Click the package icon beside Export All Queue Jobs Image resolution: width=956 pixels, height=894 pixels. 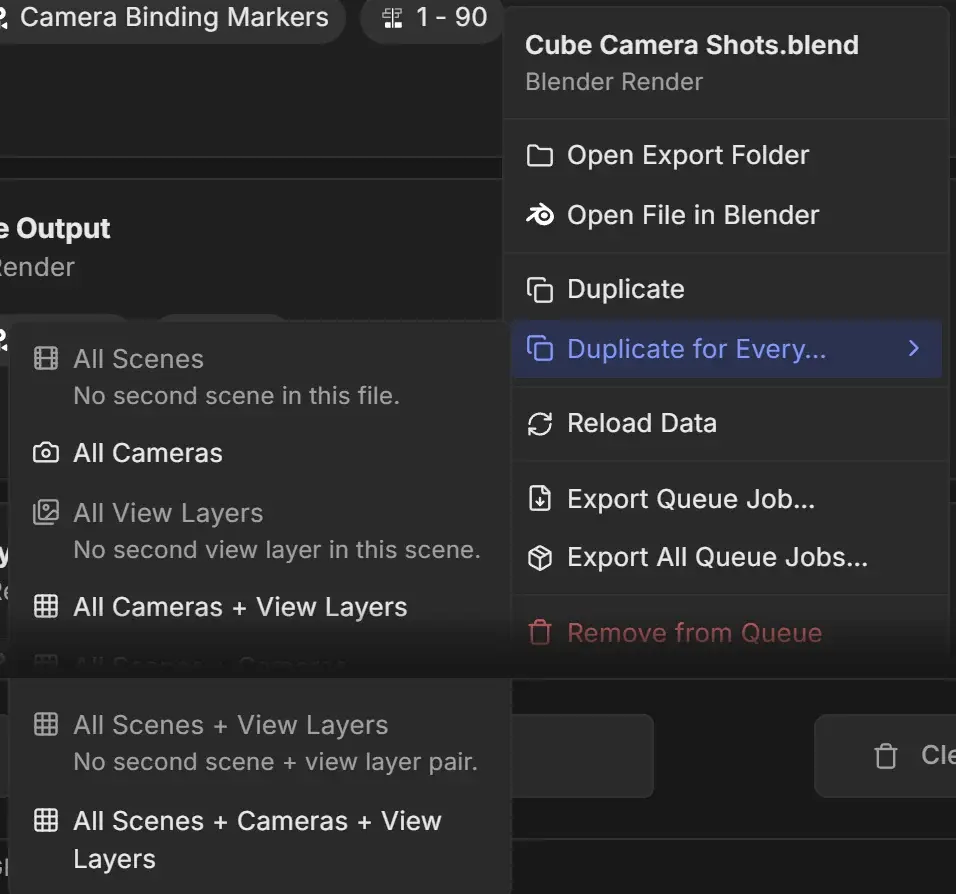(x=540, y=557)
